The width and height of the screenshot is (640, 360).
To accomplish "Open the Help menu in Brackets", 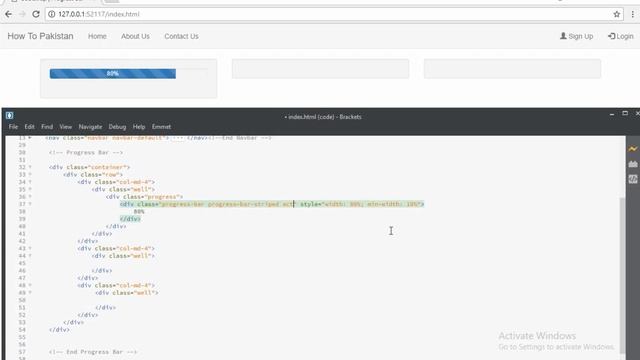I will tap(139, 127).
